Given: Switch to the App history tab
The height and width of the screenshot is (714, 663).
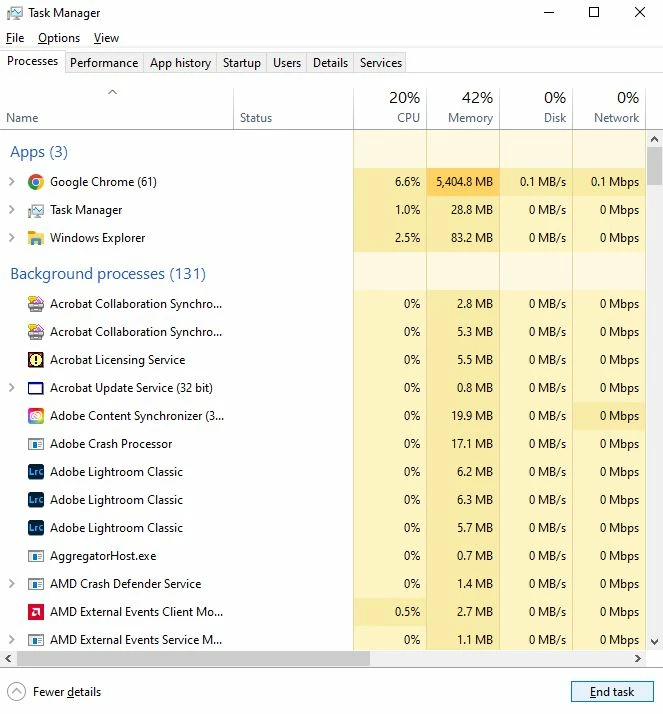Looking at the screenshot, I should [180, 63].
